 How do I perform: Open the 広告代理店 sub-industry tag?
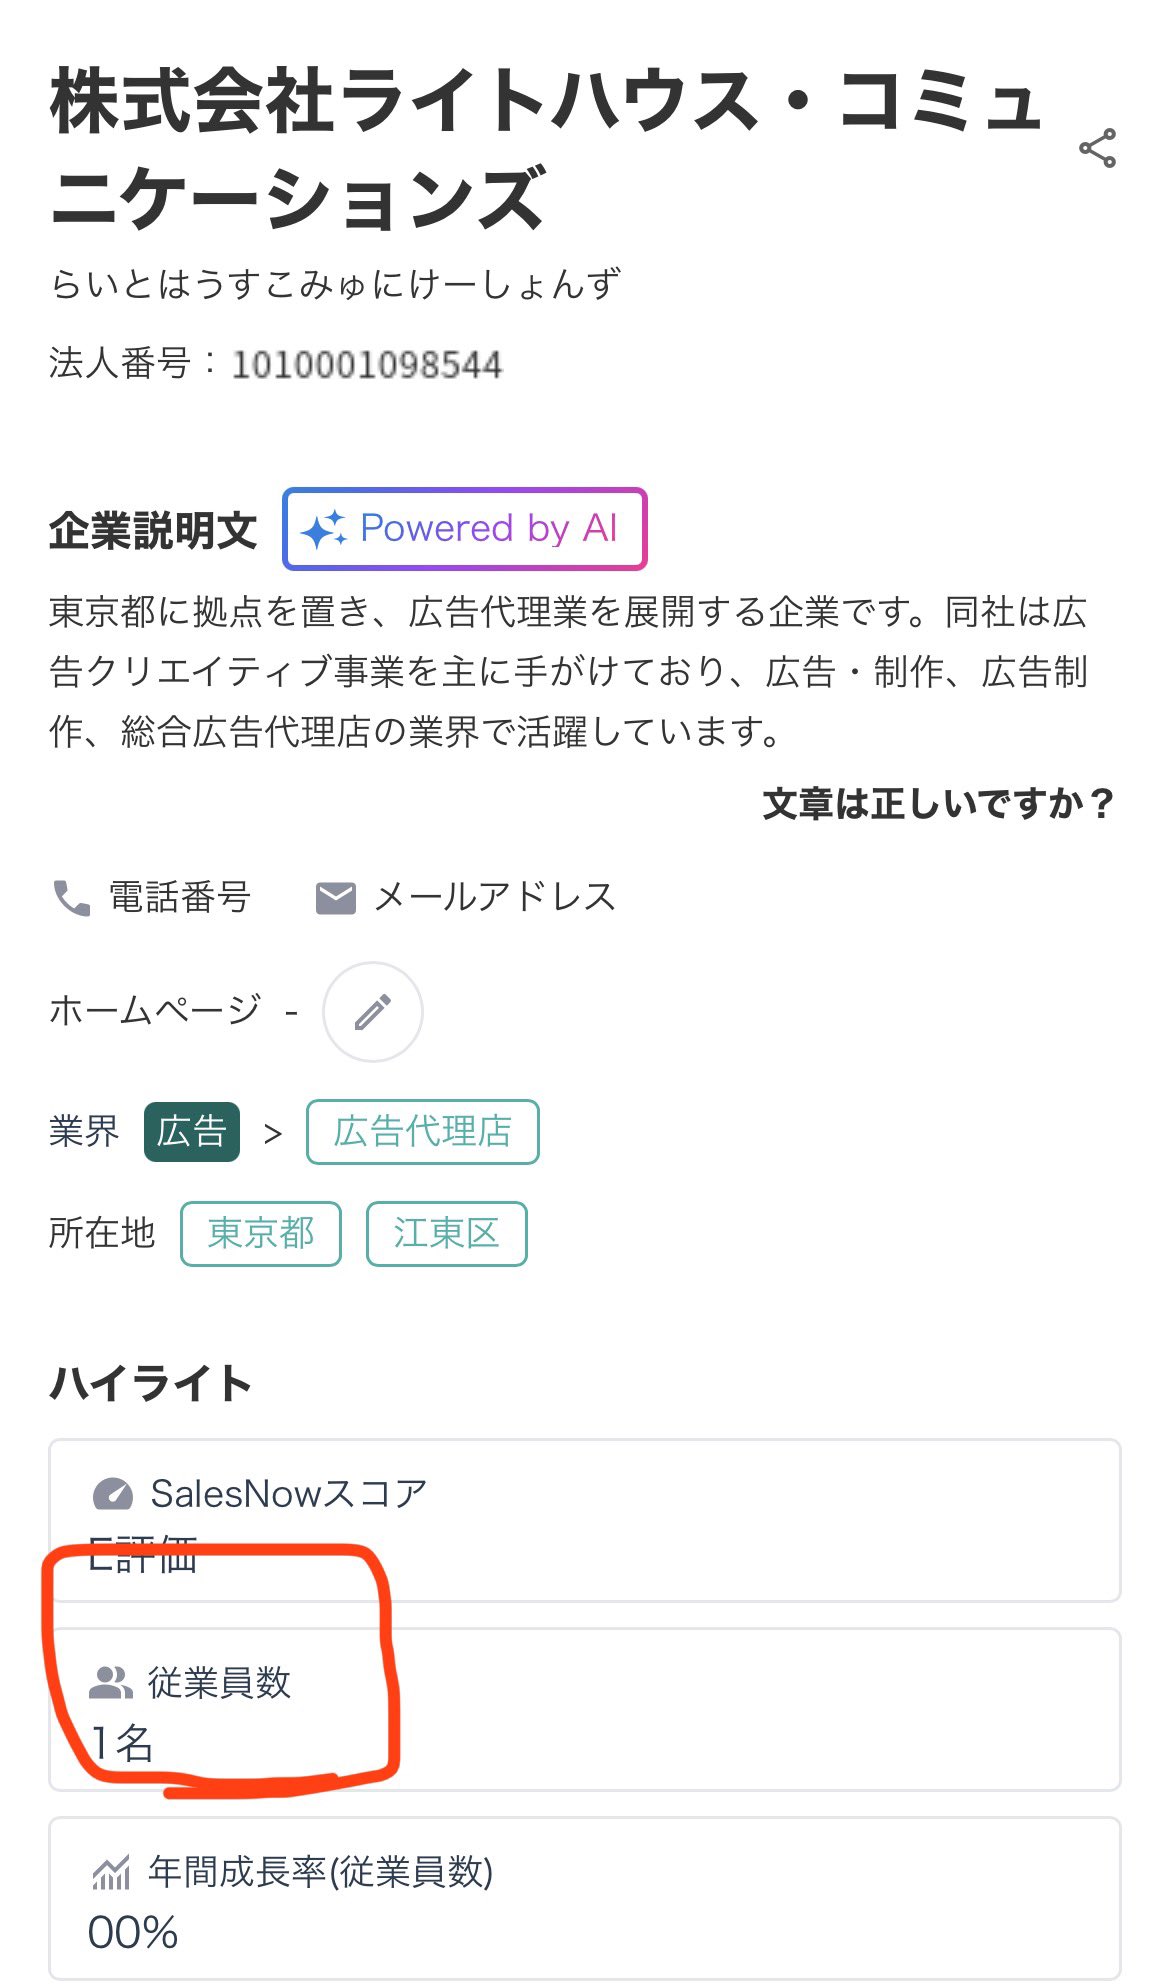tap(422, 1132)
